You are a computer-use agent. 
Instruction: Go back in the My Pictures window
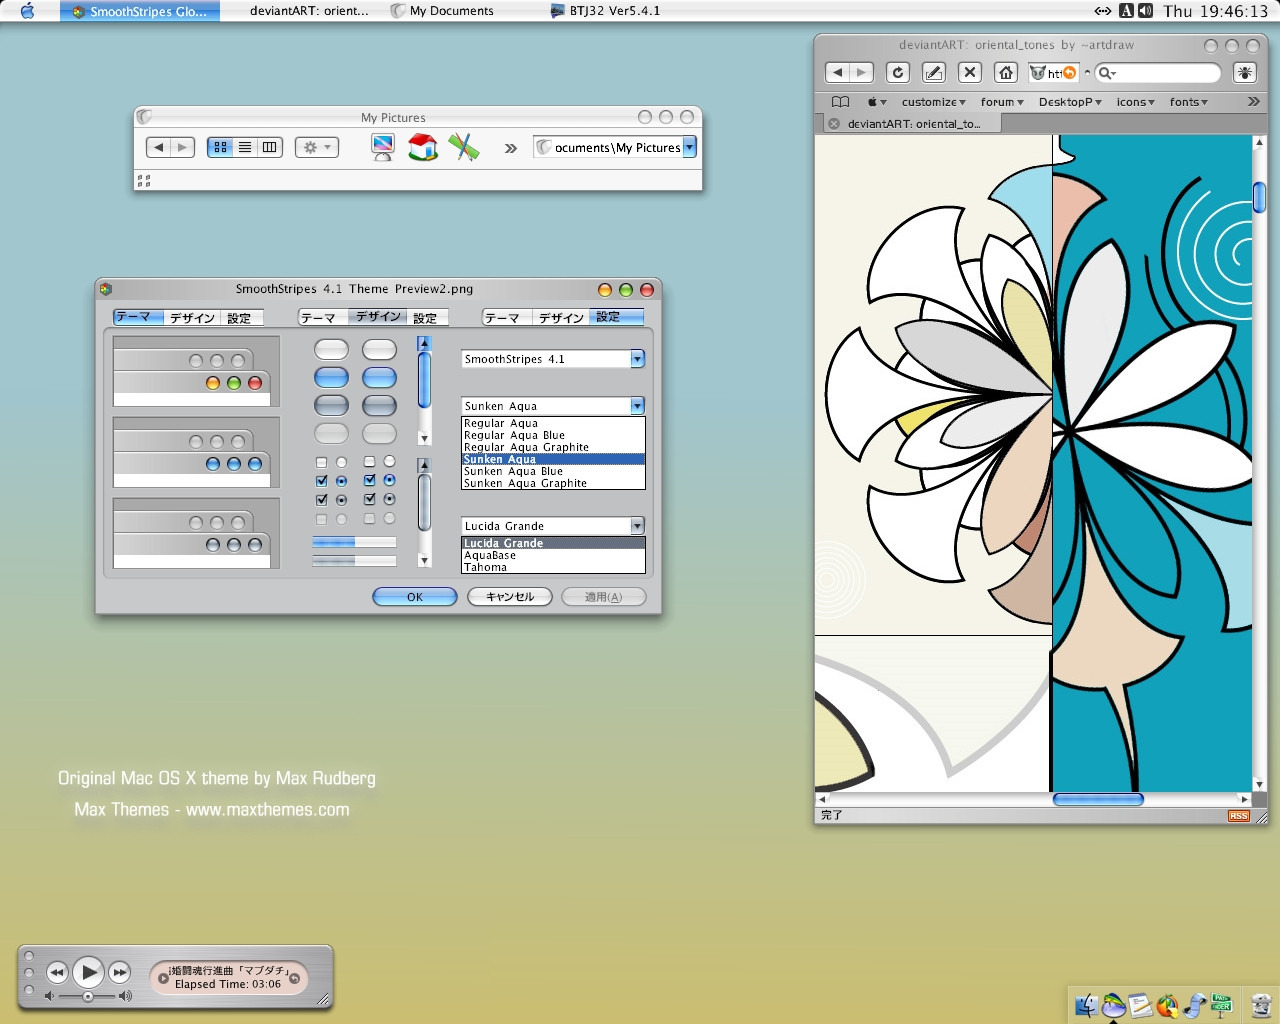click(158, 147)
